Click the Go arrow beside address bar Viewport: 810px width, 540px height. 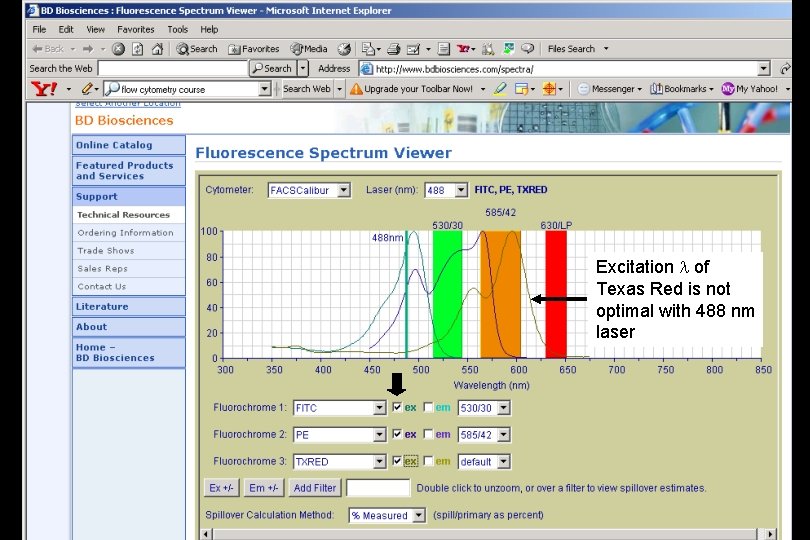785,69
